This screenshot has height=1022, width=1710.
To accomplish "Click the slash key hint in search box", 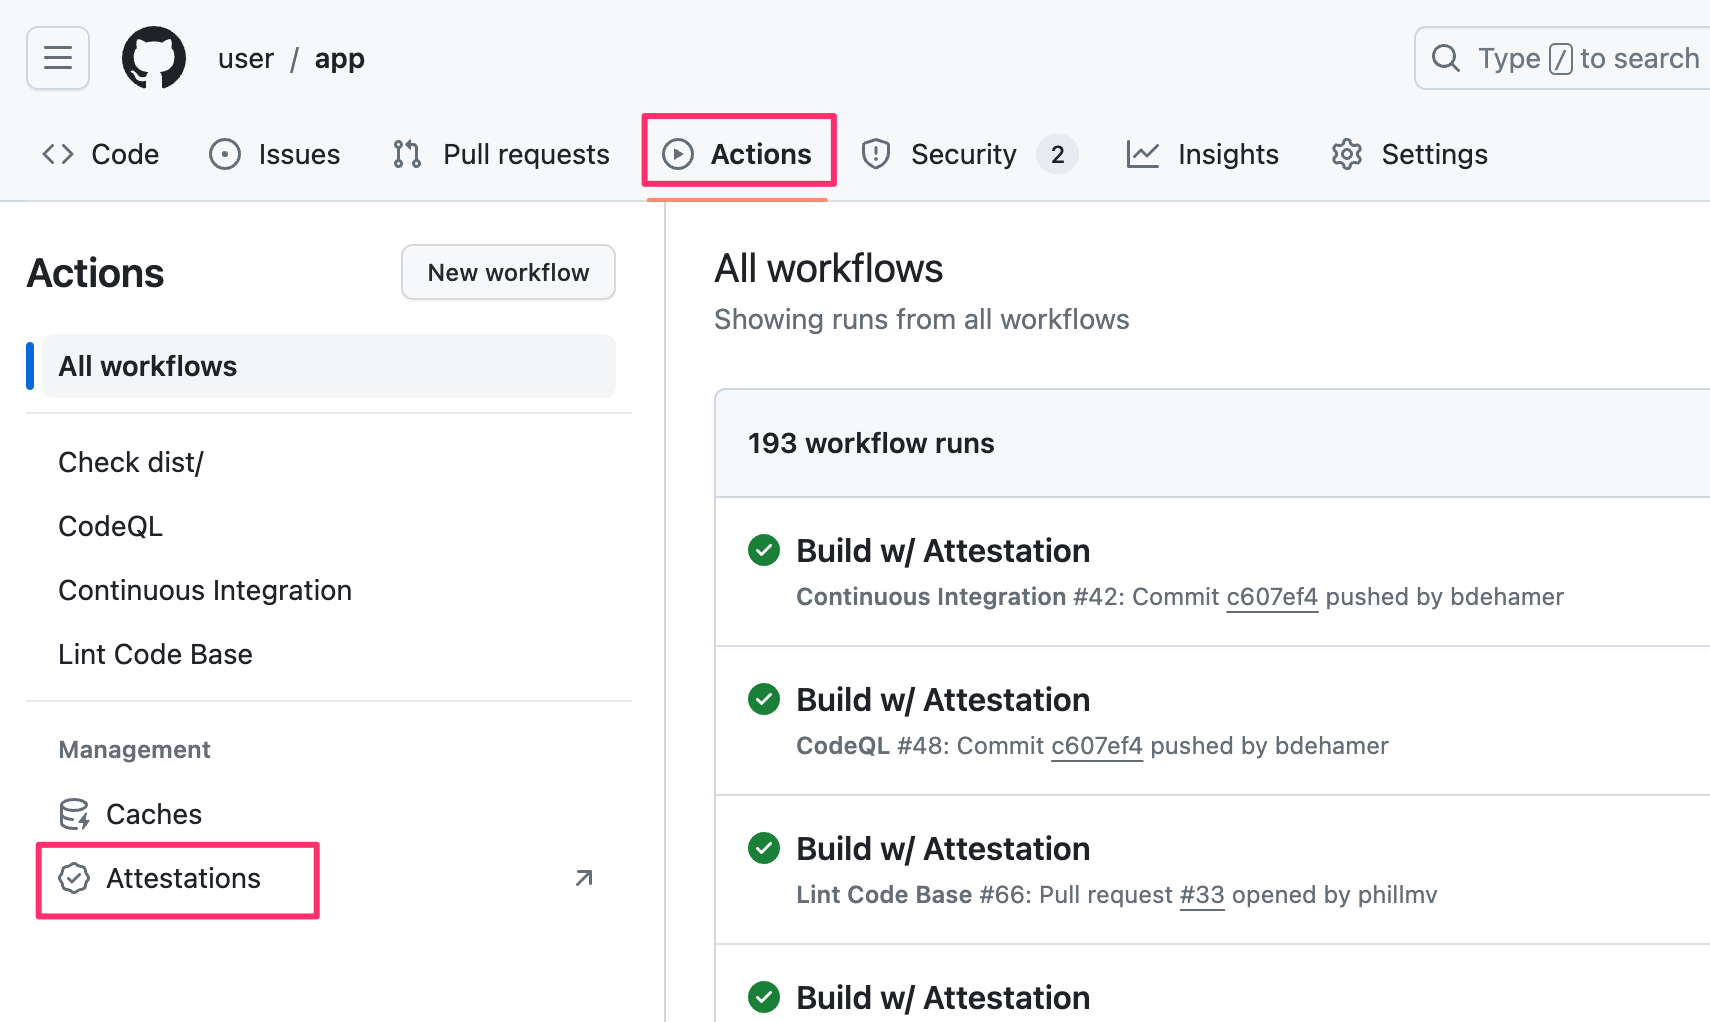I will pyautogui.click(x=1560, y=59).
